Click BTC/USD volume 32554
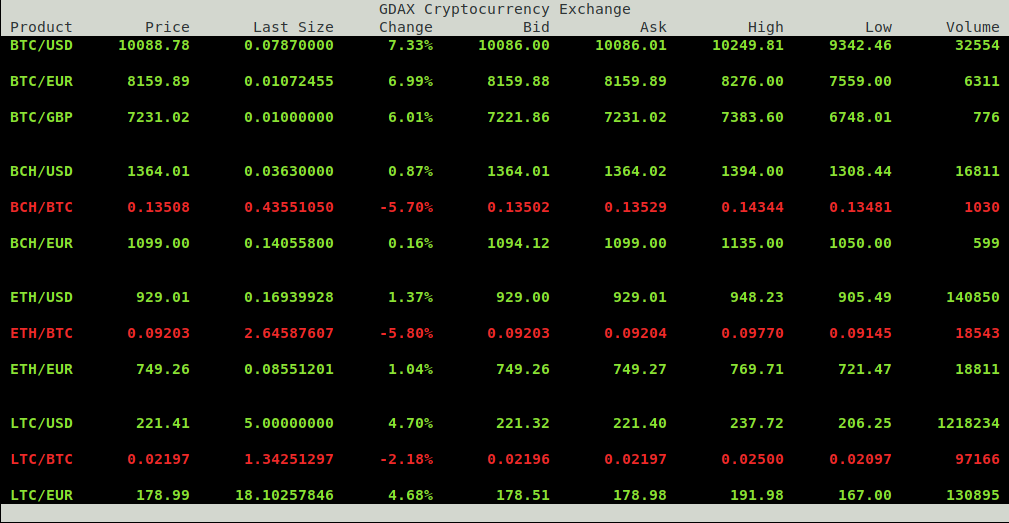Viewport: 1009px width, 523px height. pyautogui.click(x=977, y=45)
